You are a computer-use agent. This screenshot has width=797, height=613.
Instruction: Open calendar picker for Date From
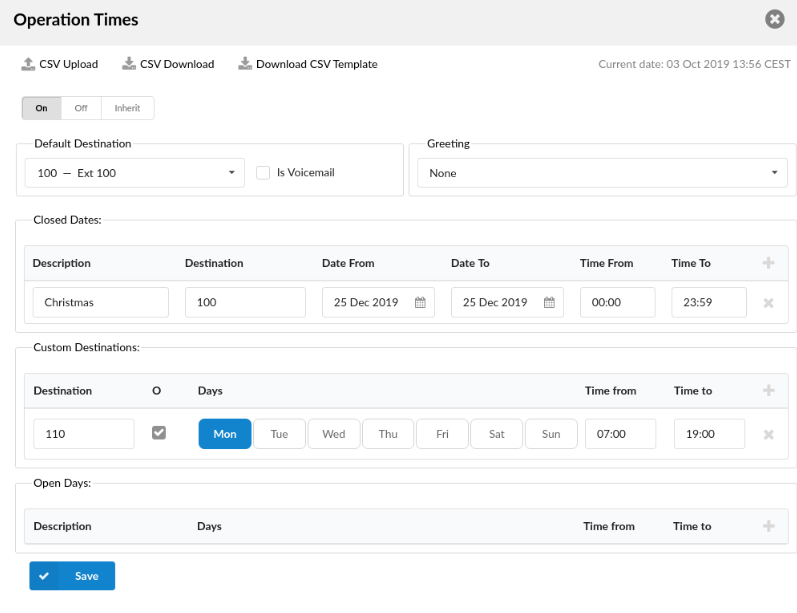click(420, 302)
